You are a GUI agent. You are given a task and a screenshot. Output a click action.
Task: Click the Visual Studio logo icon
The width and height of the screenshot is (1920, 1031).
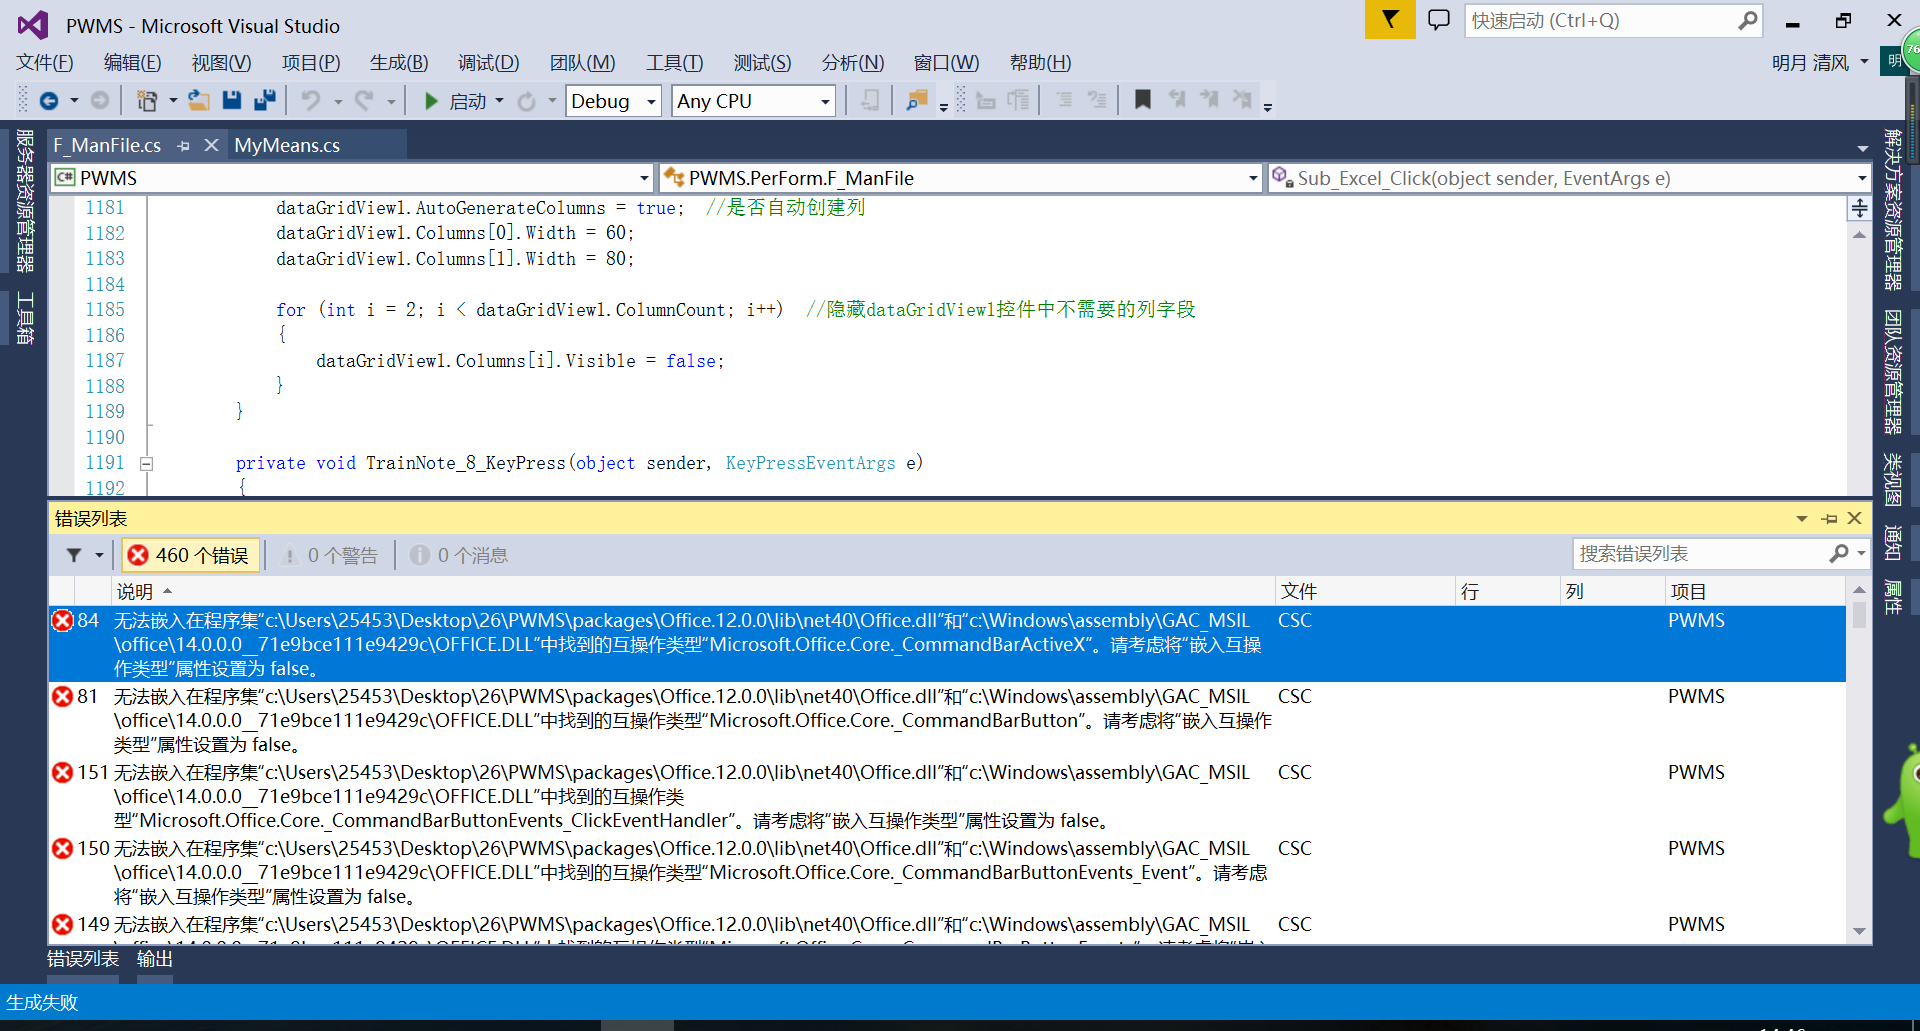(x=33, y=25)
